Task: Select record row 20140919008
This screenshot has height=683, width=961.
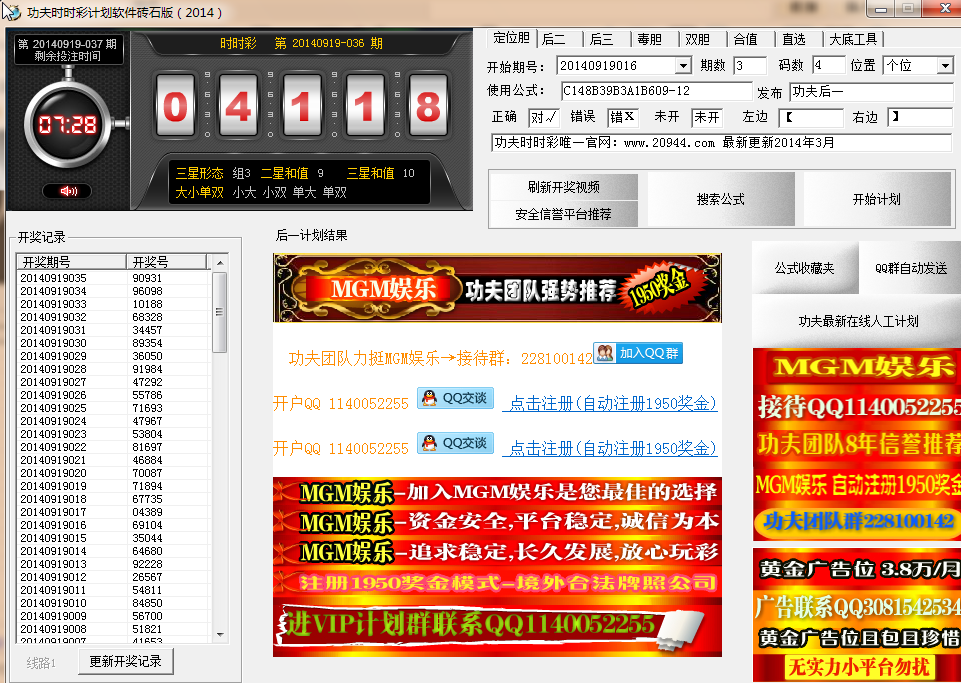Action: [x=114, y=629]
